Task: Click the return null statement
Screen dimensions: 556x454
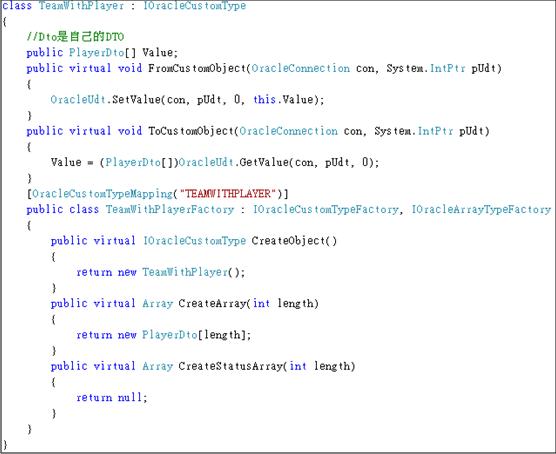Action: (111, 397)
